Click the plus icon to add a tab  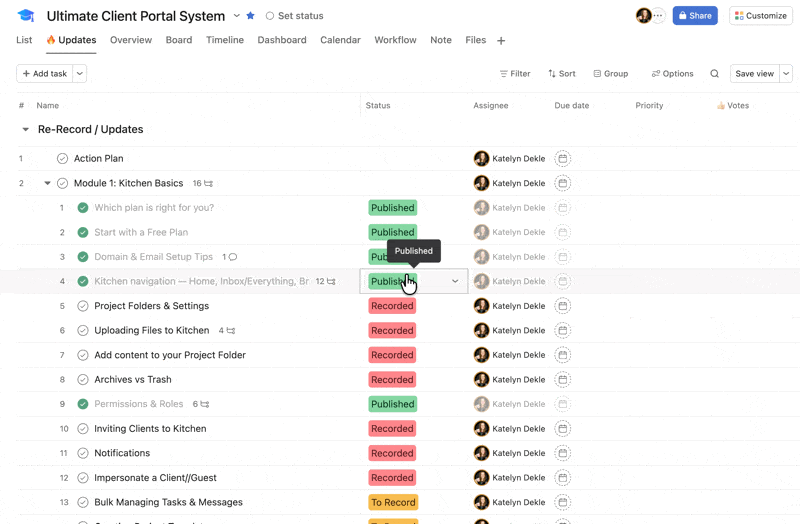[x=501, y=41]
